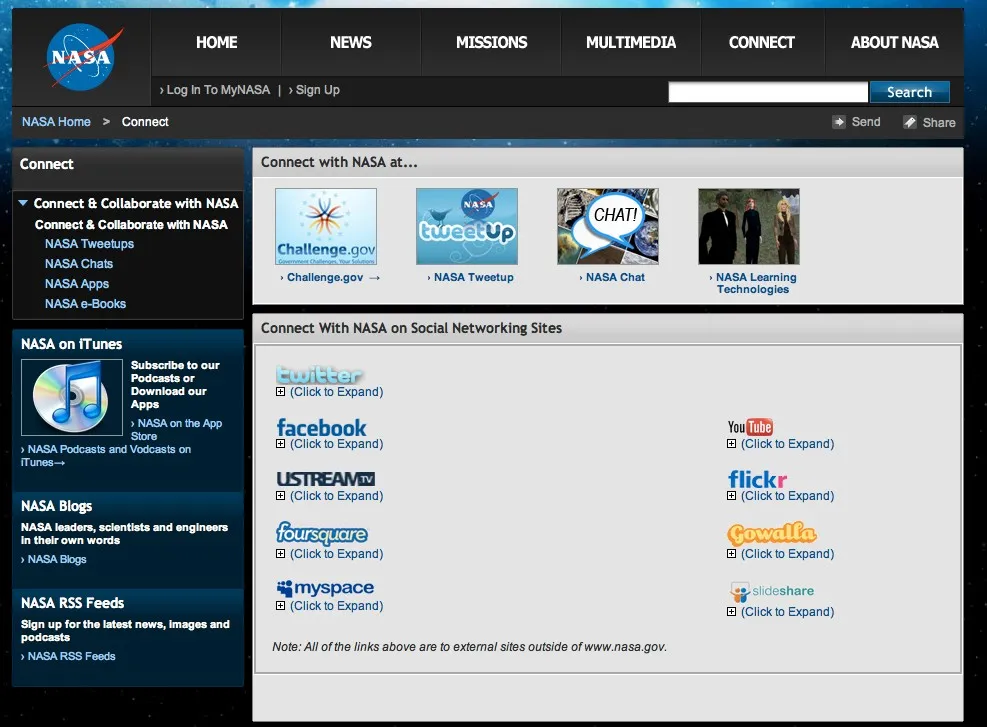This screenshot has width=987, height=727.
Task: Click the Send arrow icon
Action: pos(838,122)
